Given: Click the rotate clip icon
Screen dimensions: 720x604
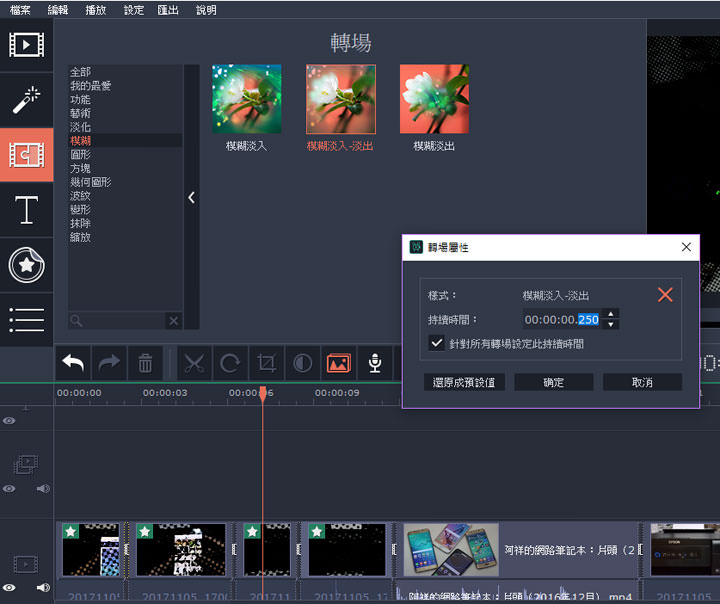Looking at the screenshot, I should pyautogui.click(x=230, y=363).
